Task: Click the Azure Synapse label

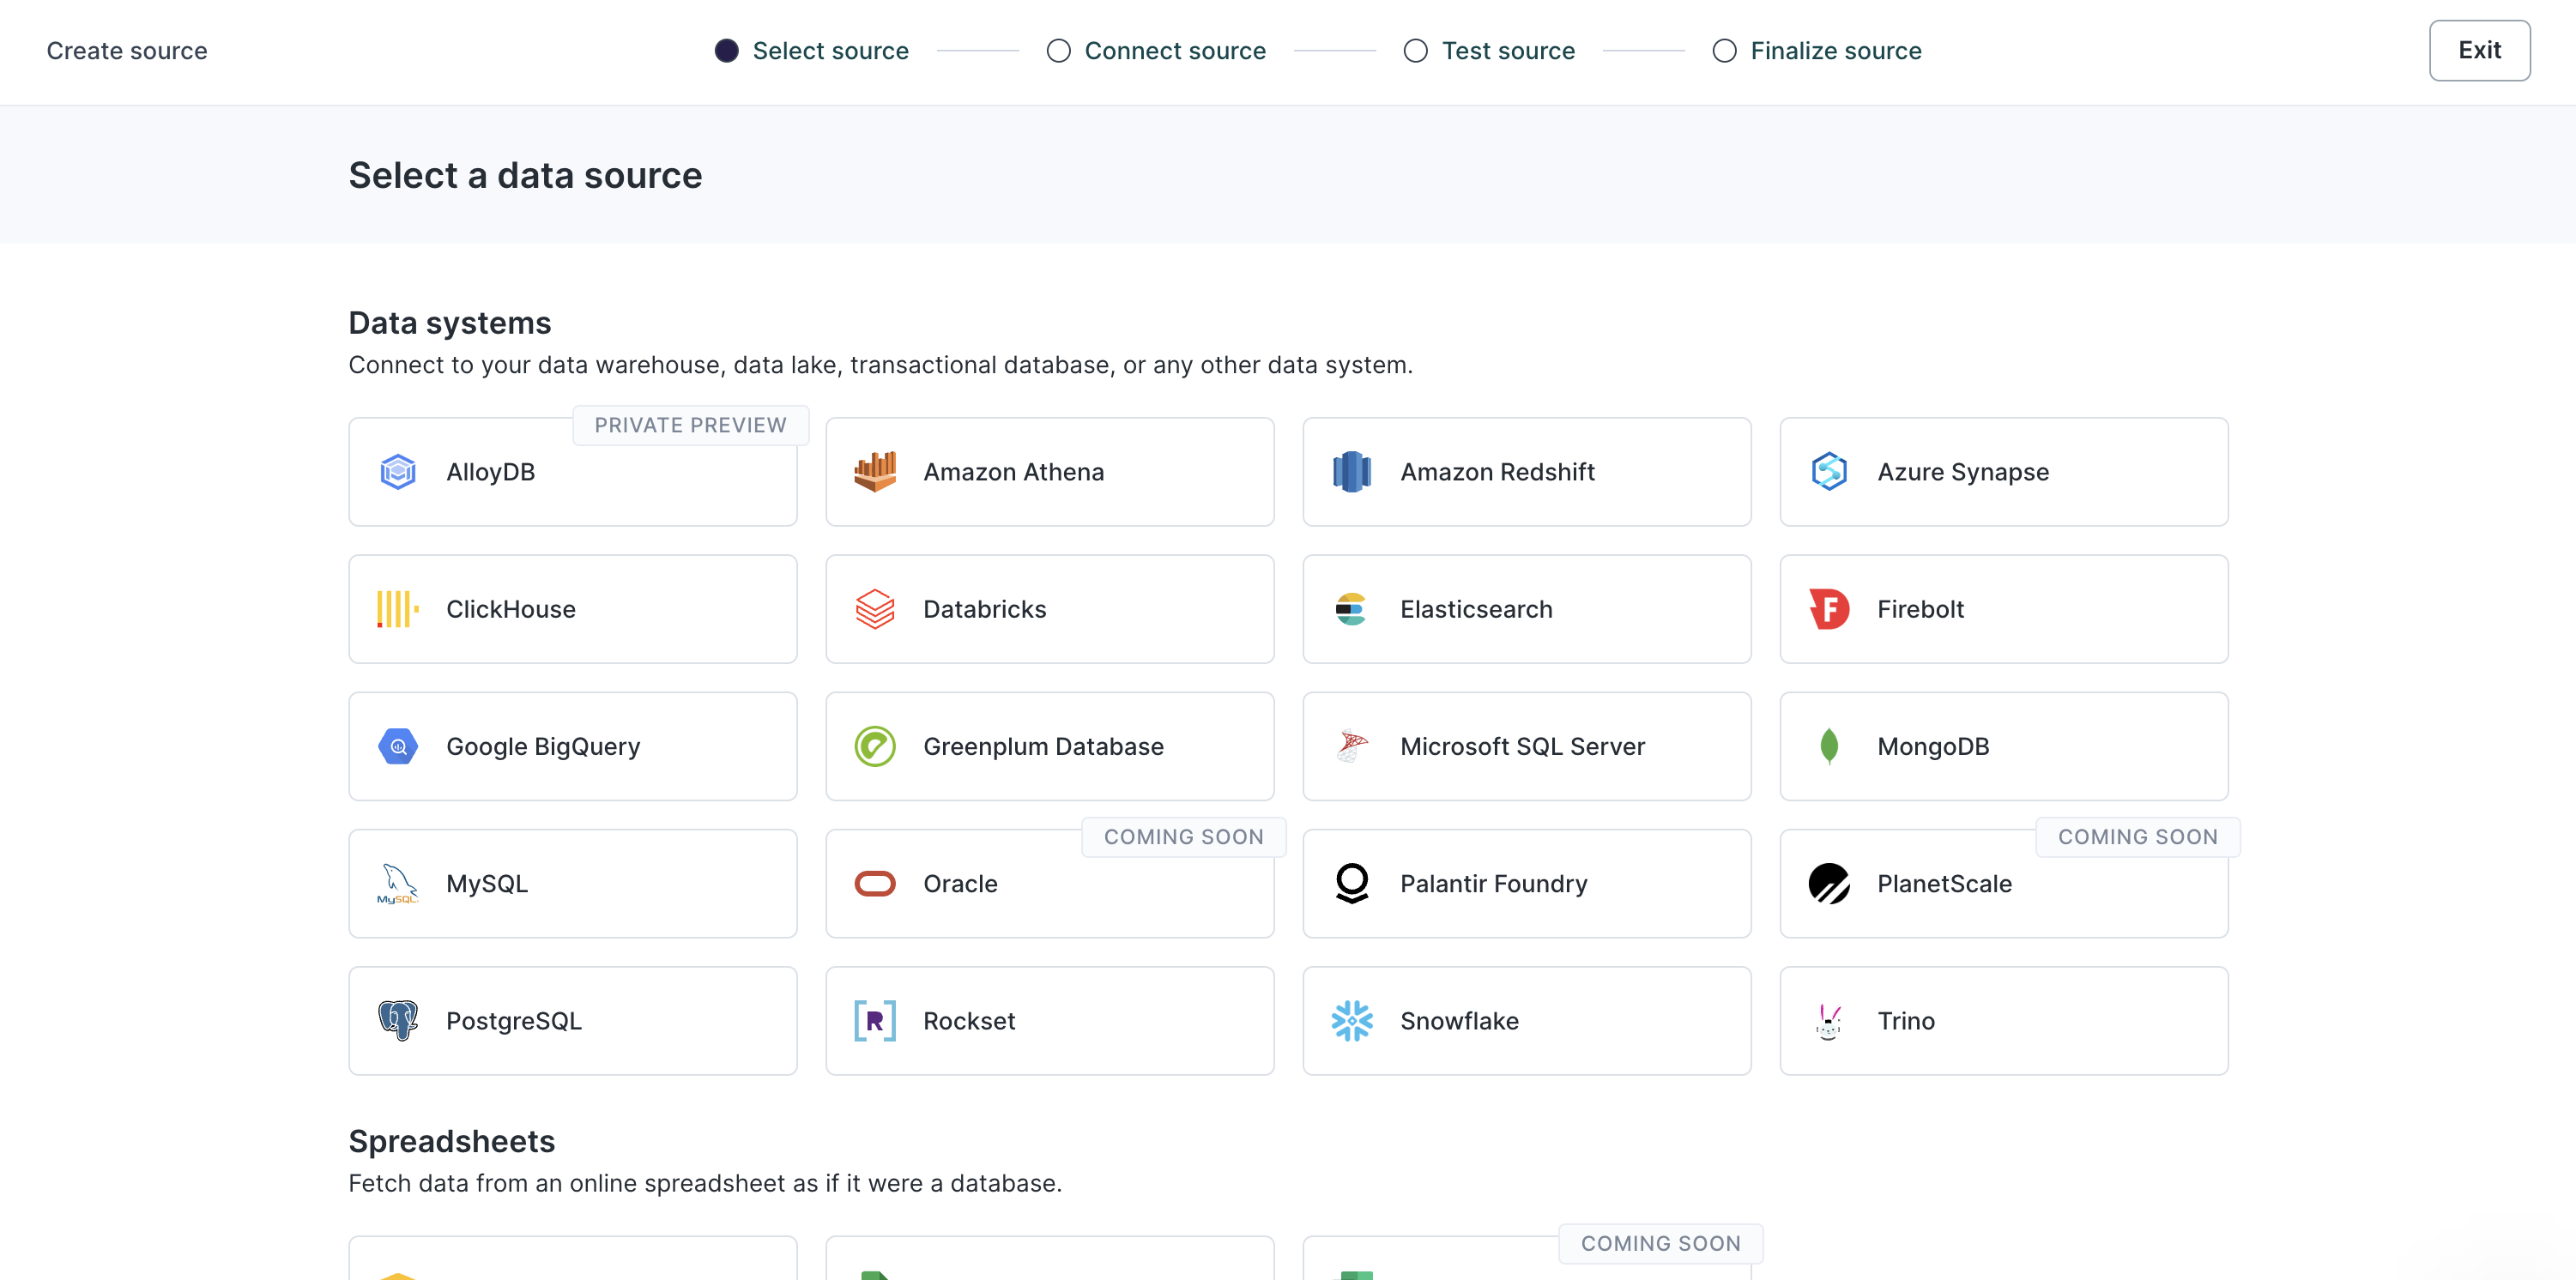Action: coord(1963,472)
